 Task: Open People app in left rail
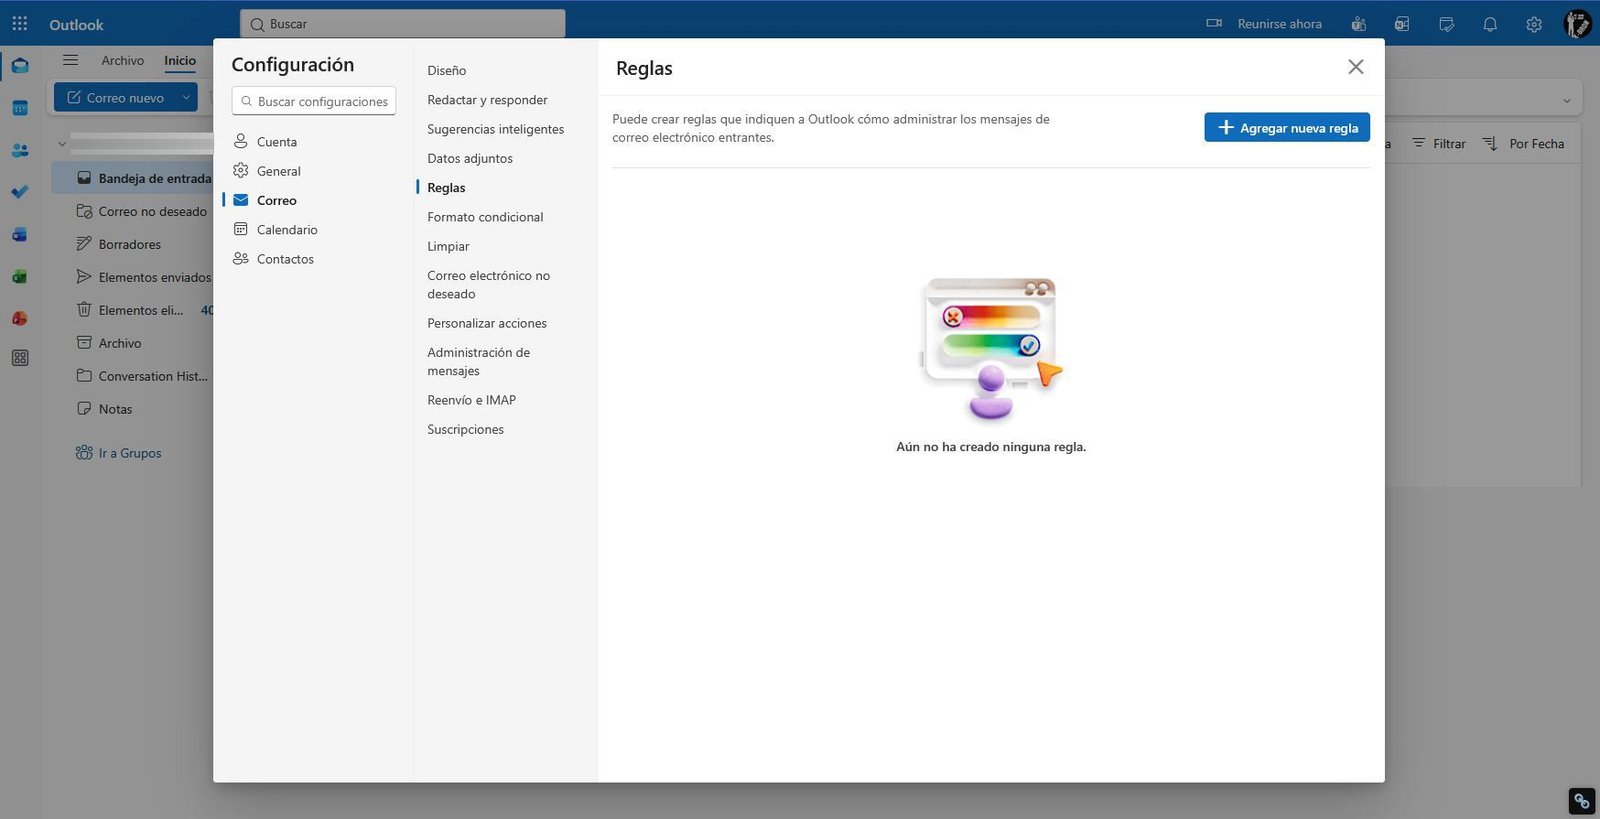tap(20, 150)
